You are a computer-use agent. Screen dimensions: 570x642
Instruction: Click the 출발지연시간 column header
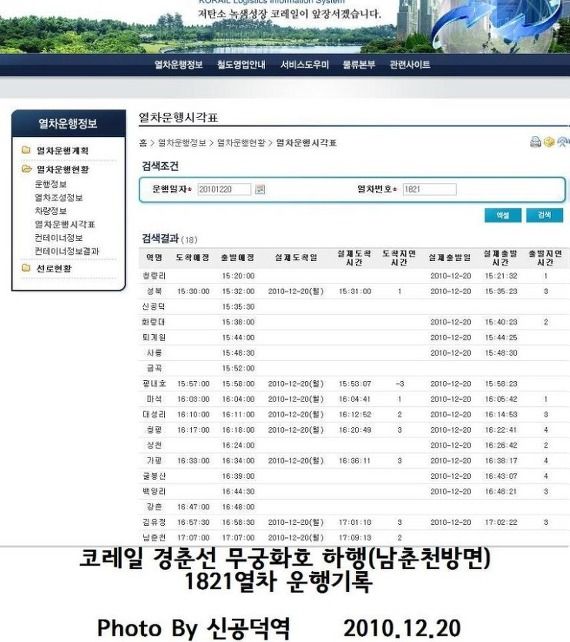545,258
